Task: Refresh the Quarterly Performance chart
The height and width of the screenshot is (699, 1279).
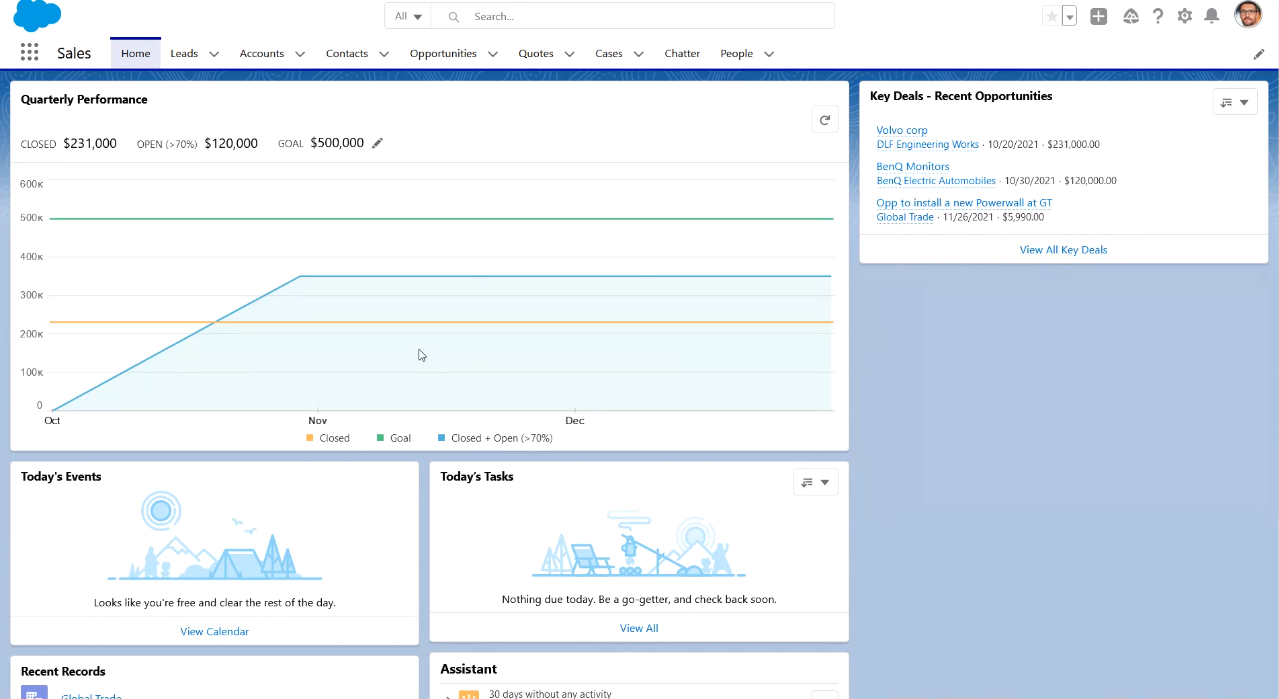Action: [x=825, y=120]
